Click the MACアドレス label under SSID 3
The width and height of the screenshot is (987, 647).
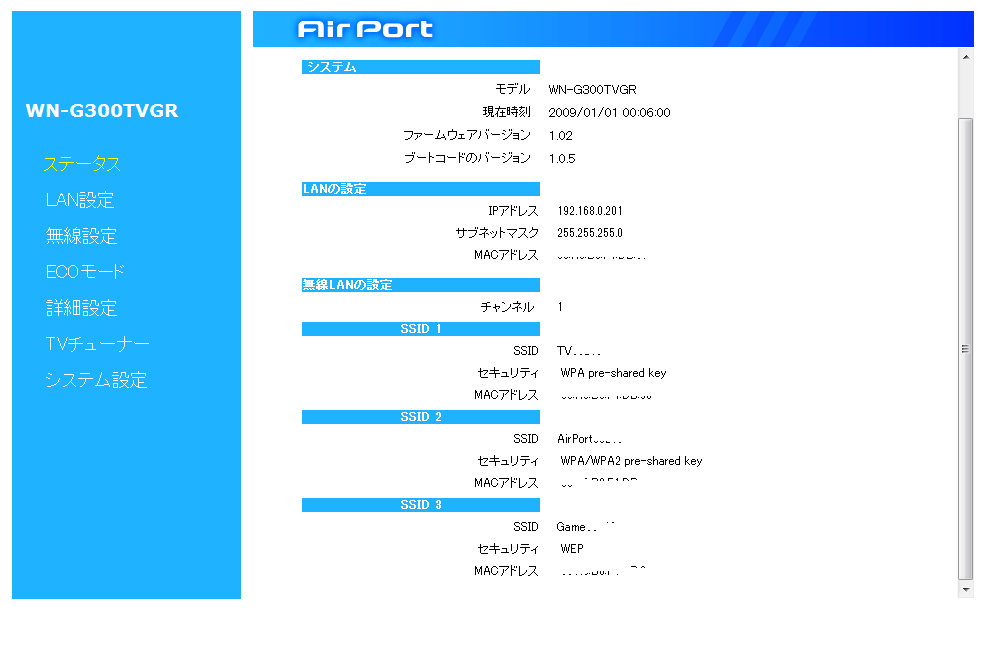(x=506, y=571)
